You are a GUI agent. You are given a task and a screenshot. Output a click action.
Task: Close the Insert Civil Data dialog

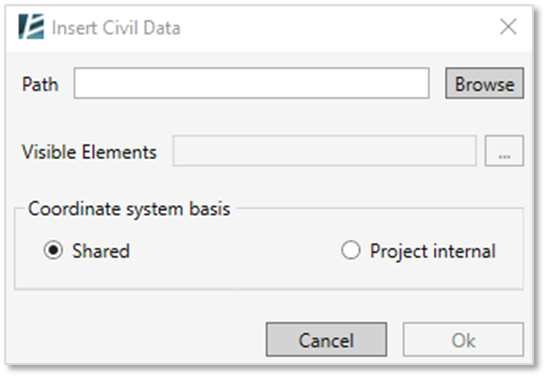[x=508, y=27]
